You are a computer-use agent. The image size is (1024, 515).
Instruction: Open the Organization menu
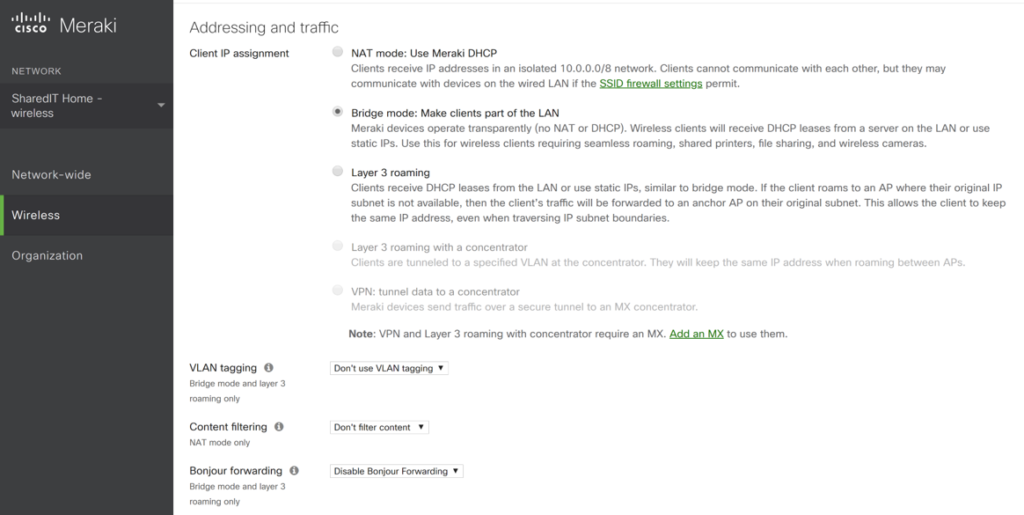[x=47, y=256]
